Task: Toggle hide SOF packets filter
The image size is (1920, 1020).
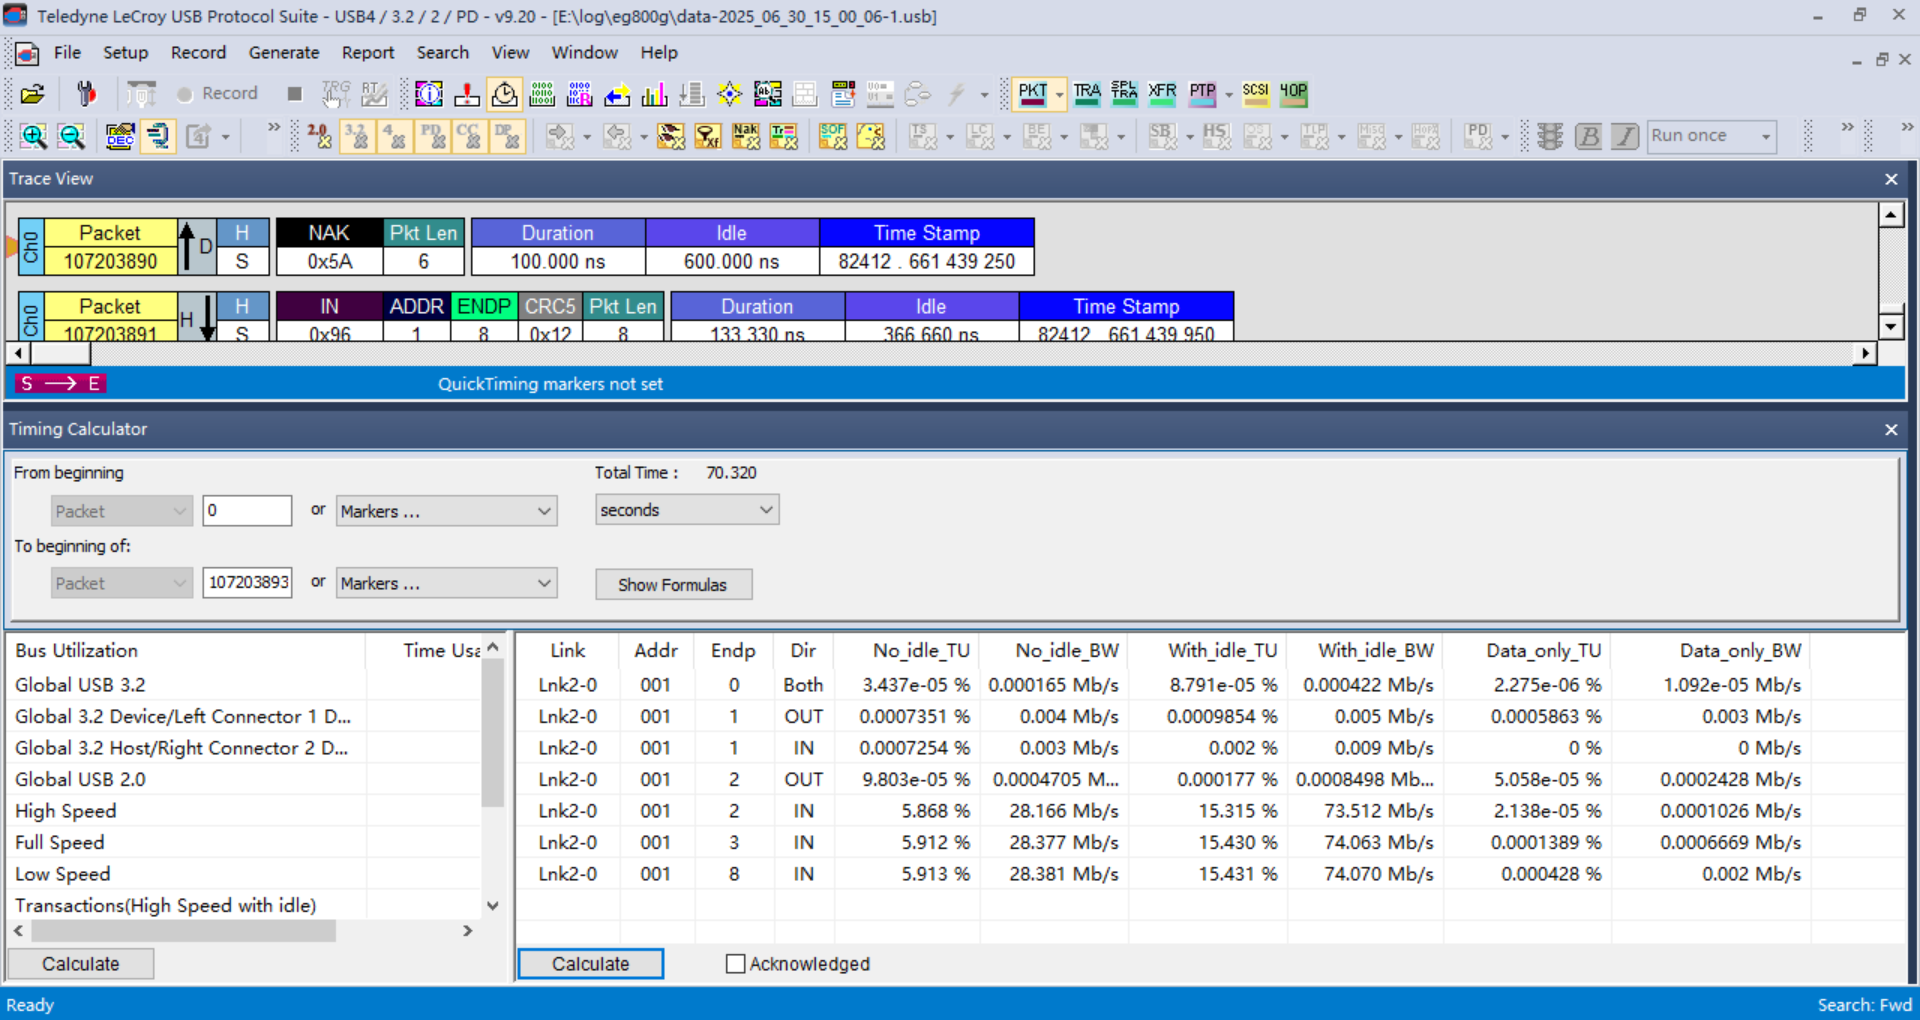Action: coord(833,136)
